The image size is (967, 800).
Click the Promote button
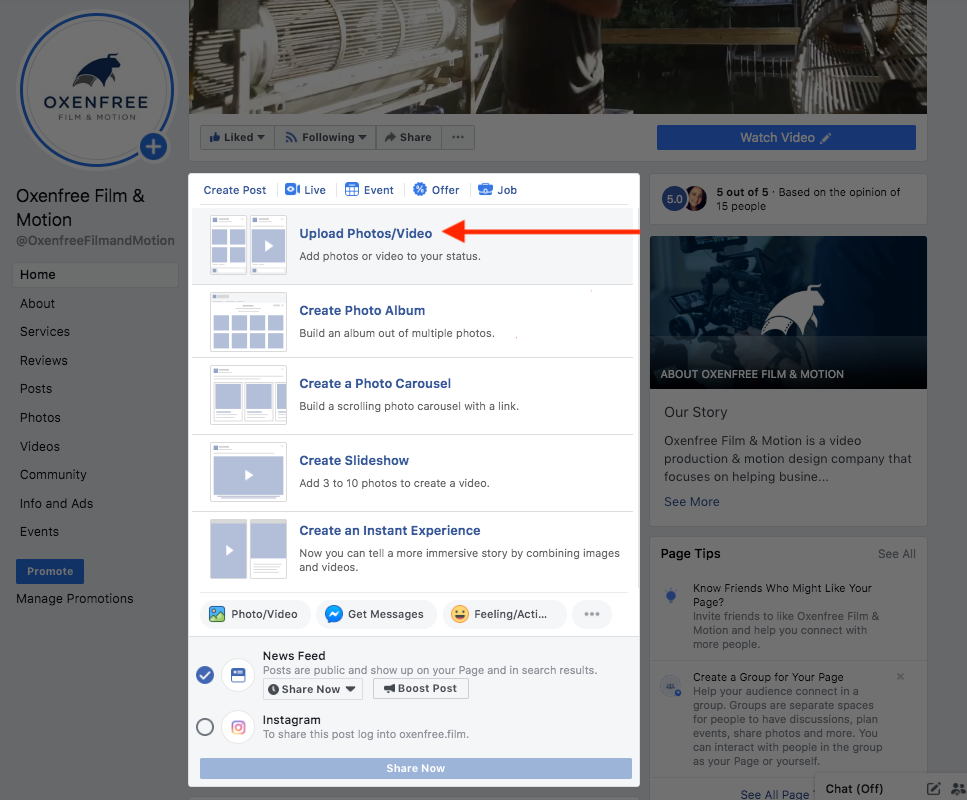50,571
